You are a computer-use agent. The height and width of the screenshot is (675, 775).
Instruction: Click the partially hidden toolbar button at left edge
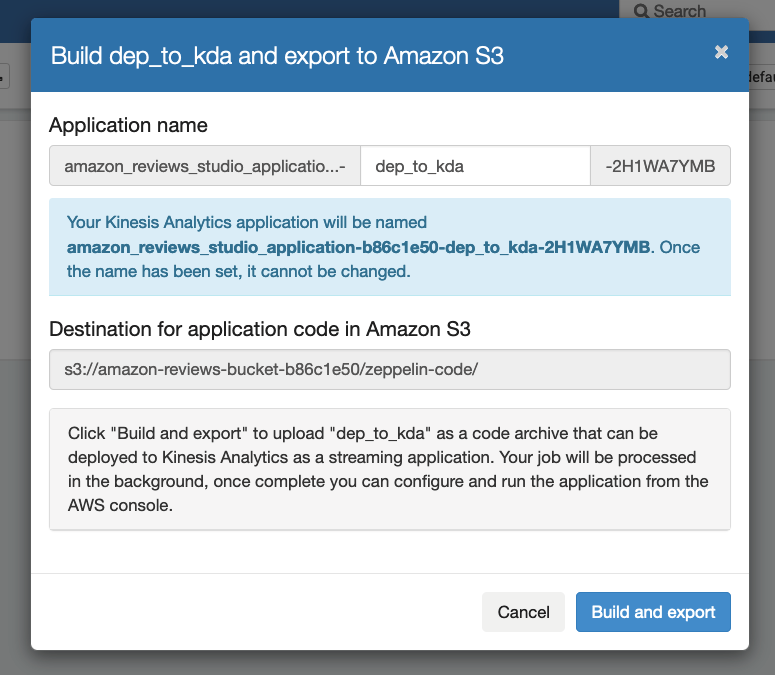(x=4, y=76)
